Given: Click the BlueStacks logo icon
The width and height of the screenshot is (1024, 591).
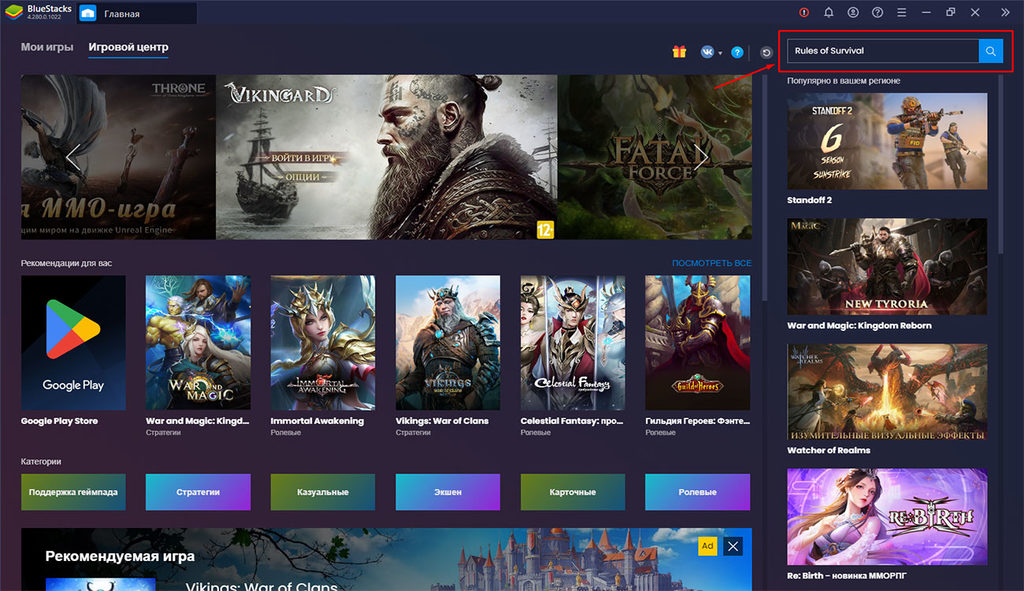Looking at the screenshot, I should pos(14,12).
